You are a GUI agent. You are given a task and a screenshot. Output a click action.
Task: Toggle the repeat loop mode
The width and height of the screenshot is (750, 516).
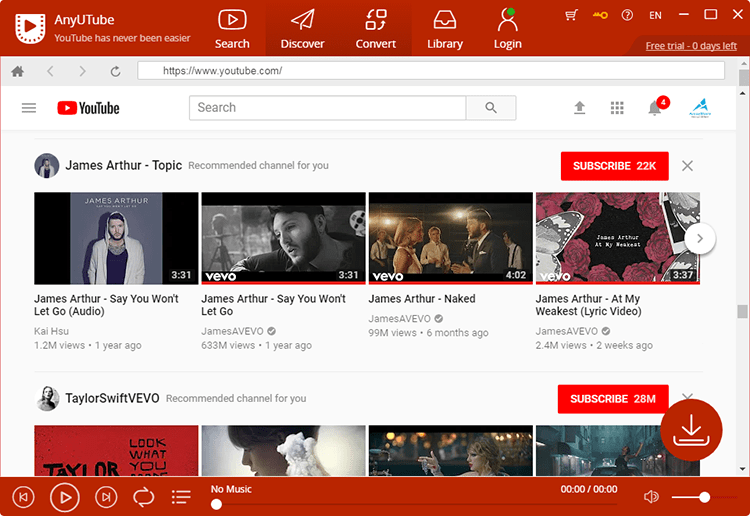(x=143, y=497)
